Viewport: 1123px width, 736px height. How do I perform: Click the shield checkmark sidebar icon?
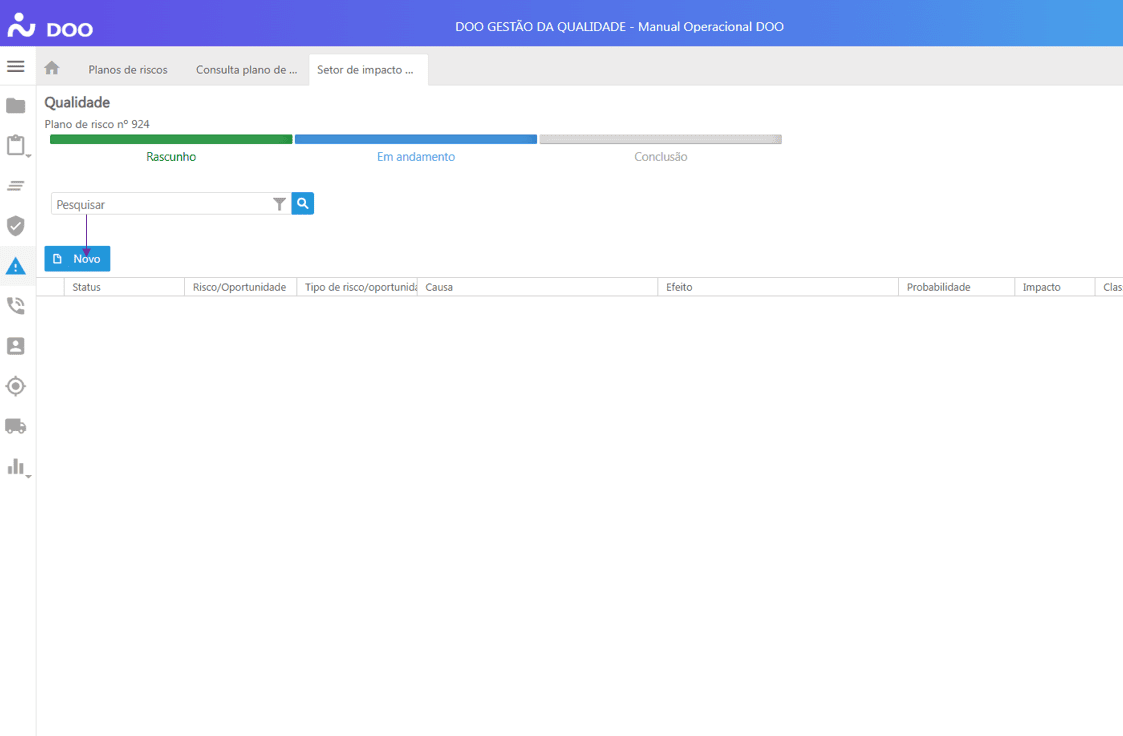click(x=16, y=226)
